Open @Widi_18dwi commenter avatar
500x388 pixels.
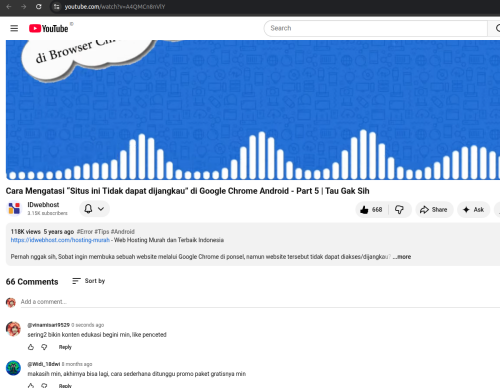[13, 368]
